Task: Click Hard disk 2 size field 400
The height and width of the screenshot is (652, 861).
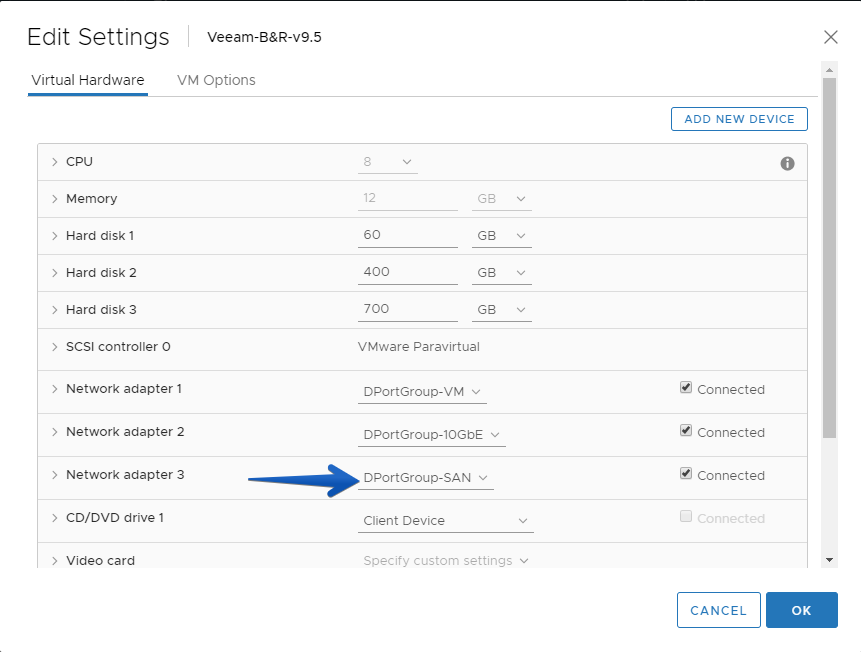Action: pyautogui.click(x=407, y=272)
